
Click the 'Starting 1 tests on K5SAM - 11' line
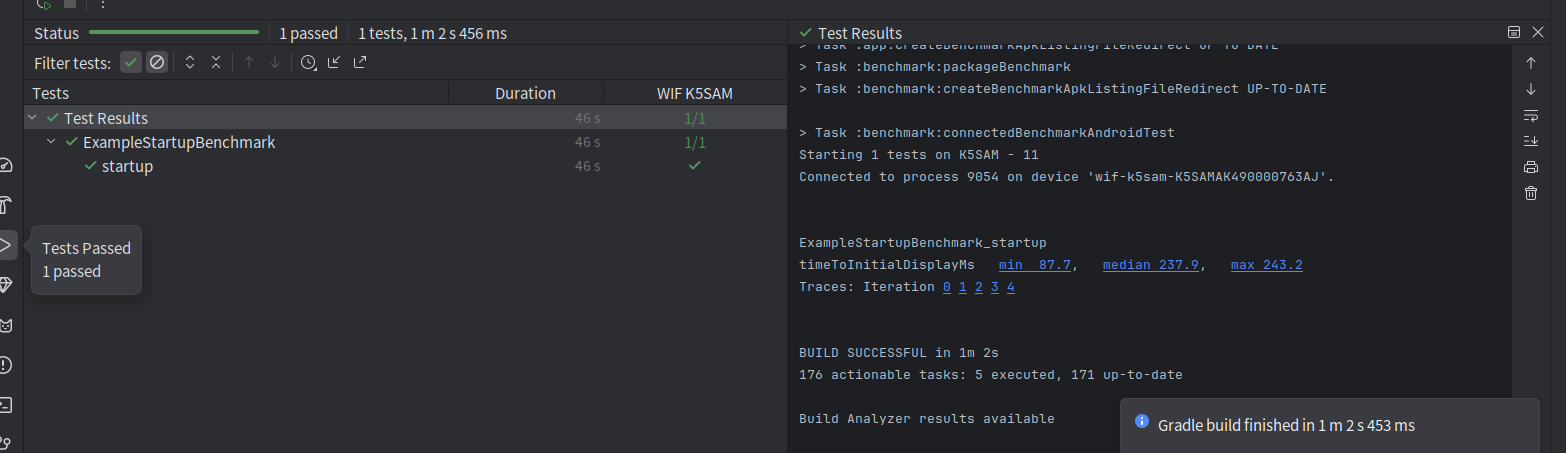(919, 155)
